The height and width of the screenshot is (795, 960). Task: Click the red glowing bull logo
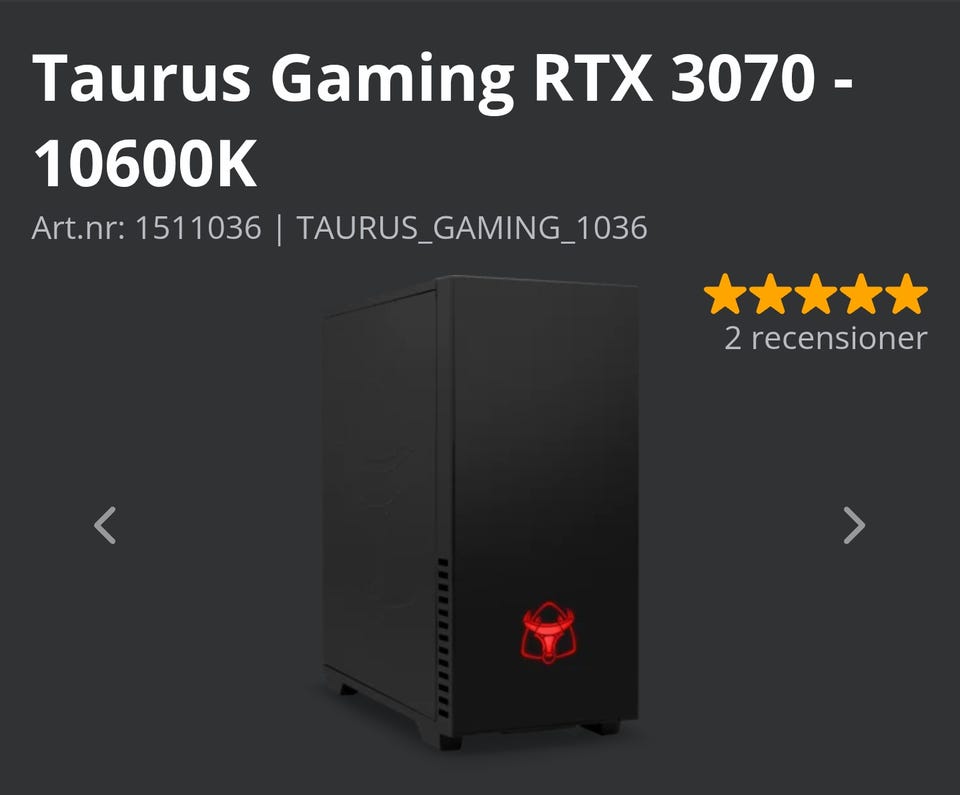pos(547,632)
